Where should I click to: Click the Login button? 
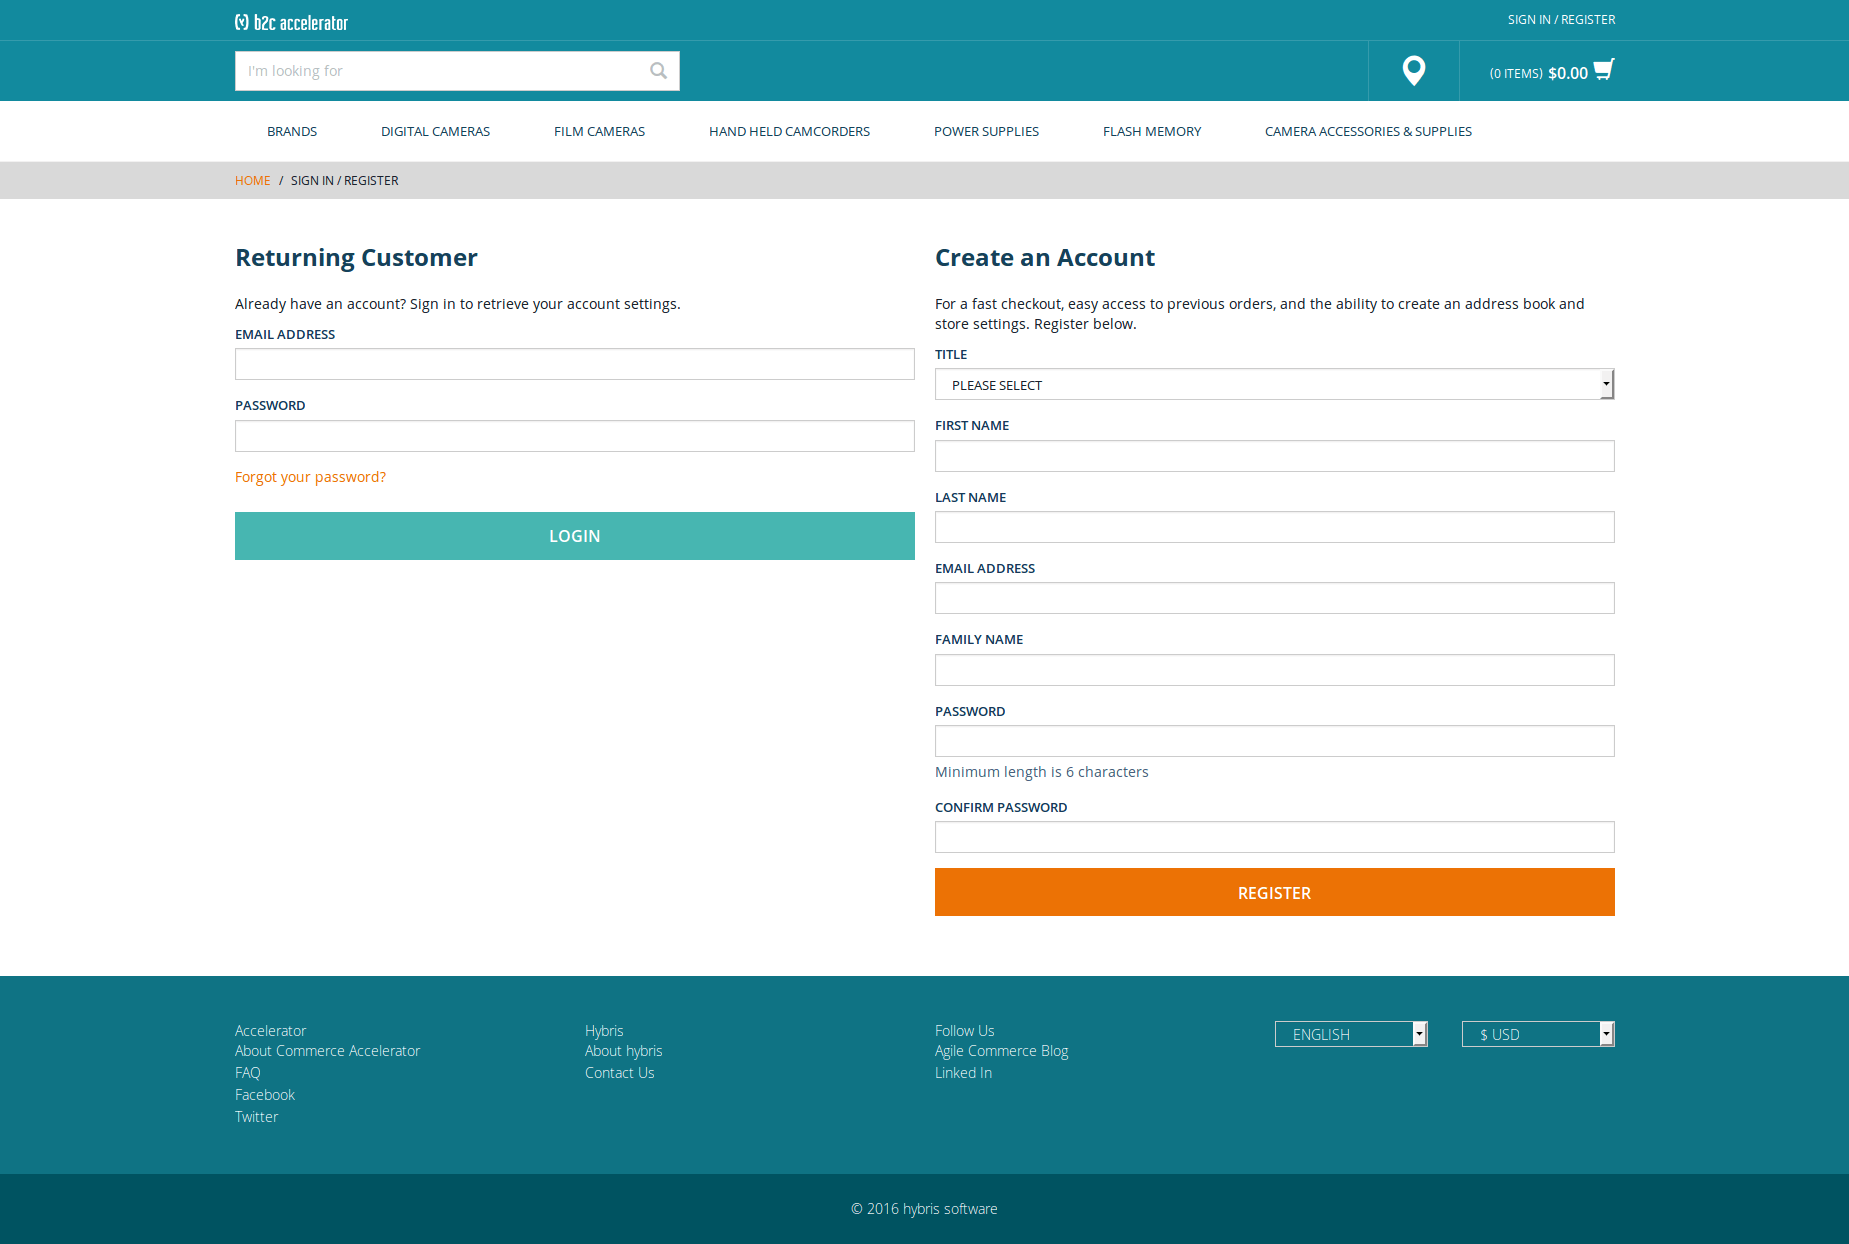(575, 536)
